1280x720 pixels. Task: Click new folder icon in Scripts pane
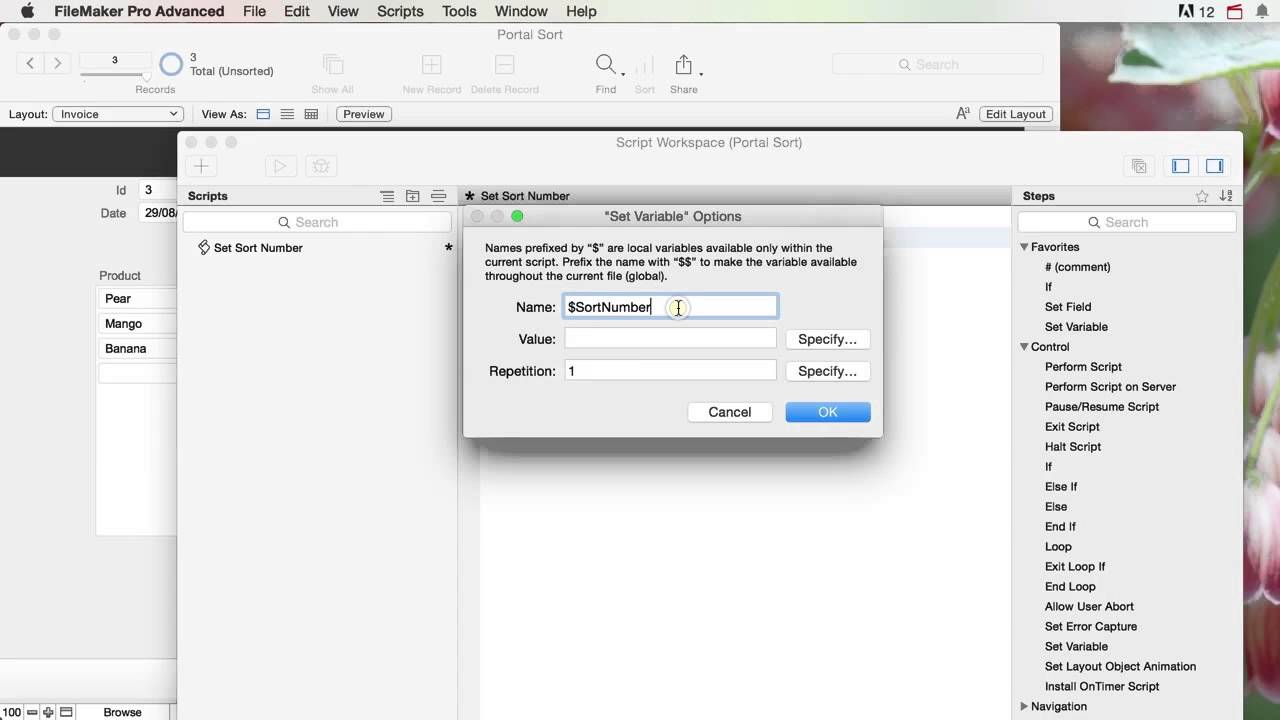(412, 196)
